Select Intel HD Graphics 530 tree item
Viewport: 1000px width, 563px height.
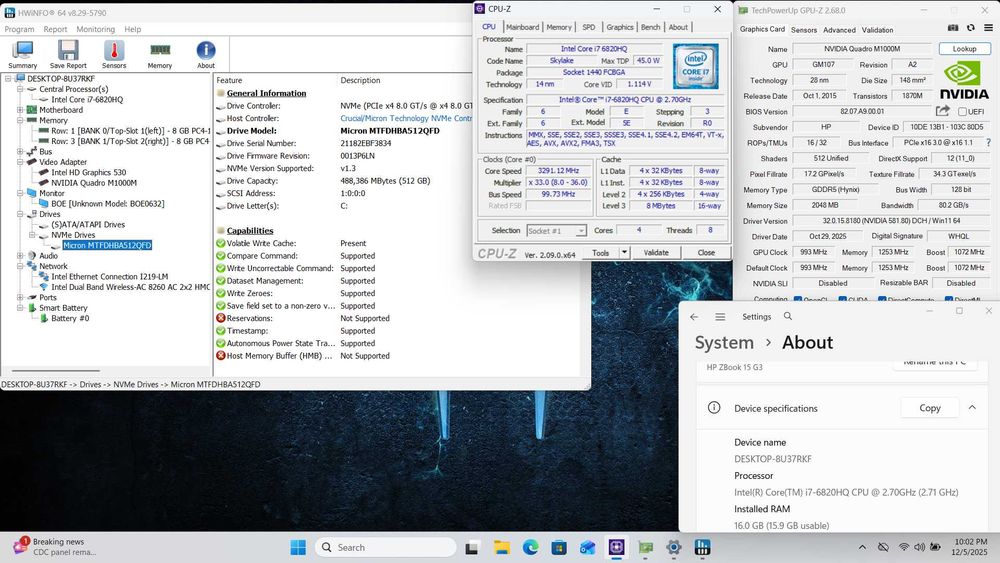89,172
